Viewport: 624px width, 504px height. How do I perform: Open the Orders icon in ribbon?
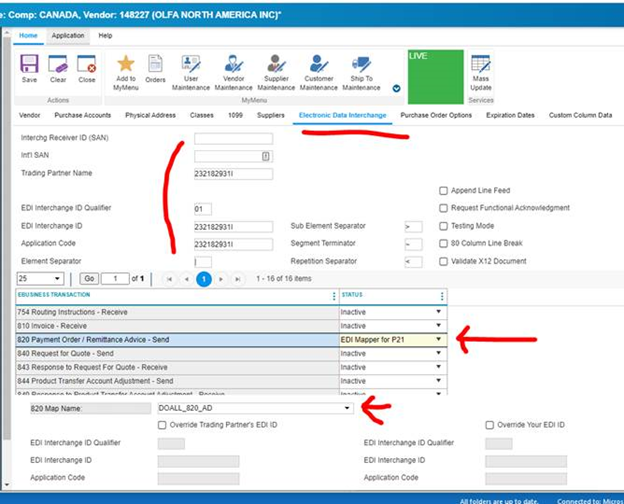click(156, 65)
